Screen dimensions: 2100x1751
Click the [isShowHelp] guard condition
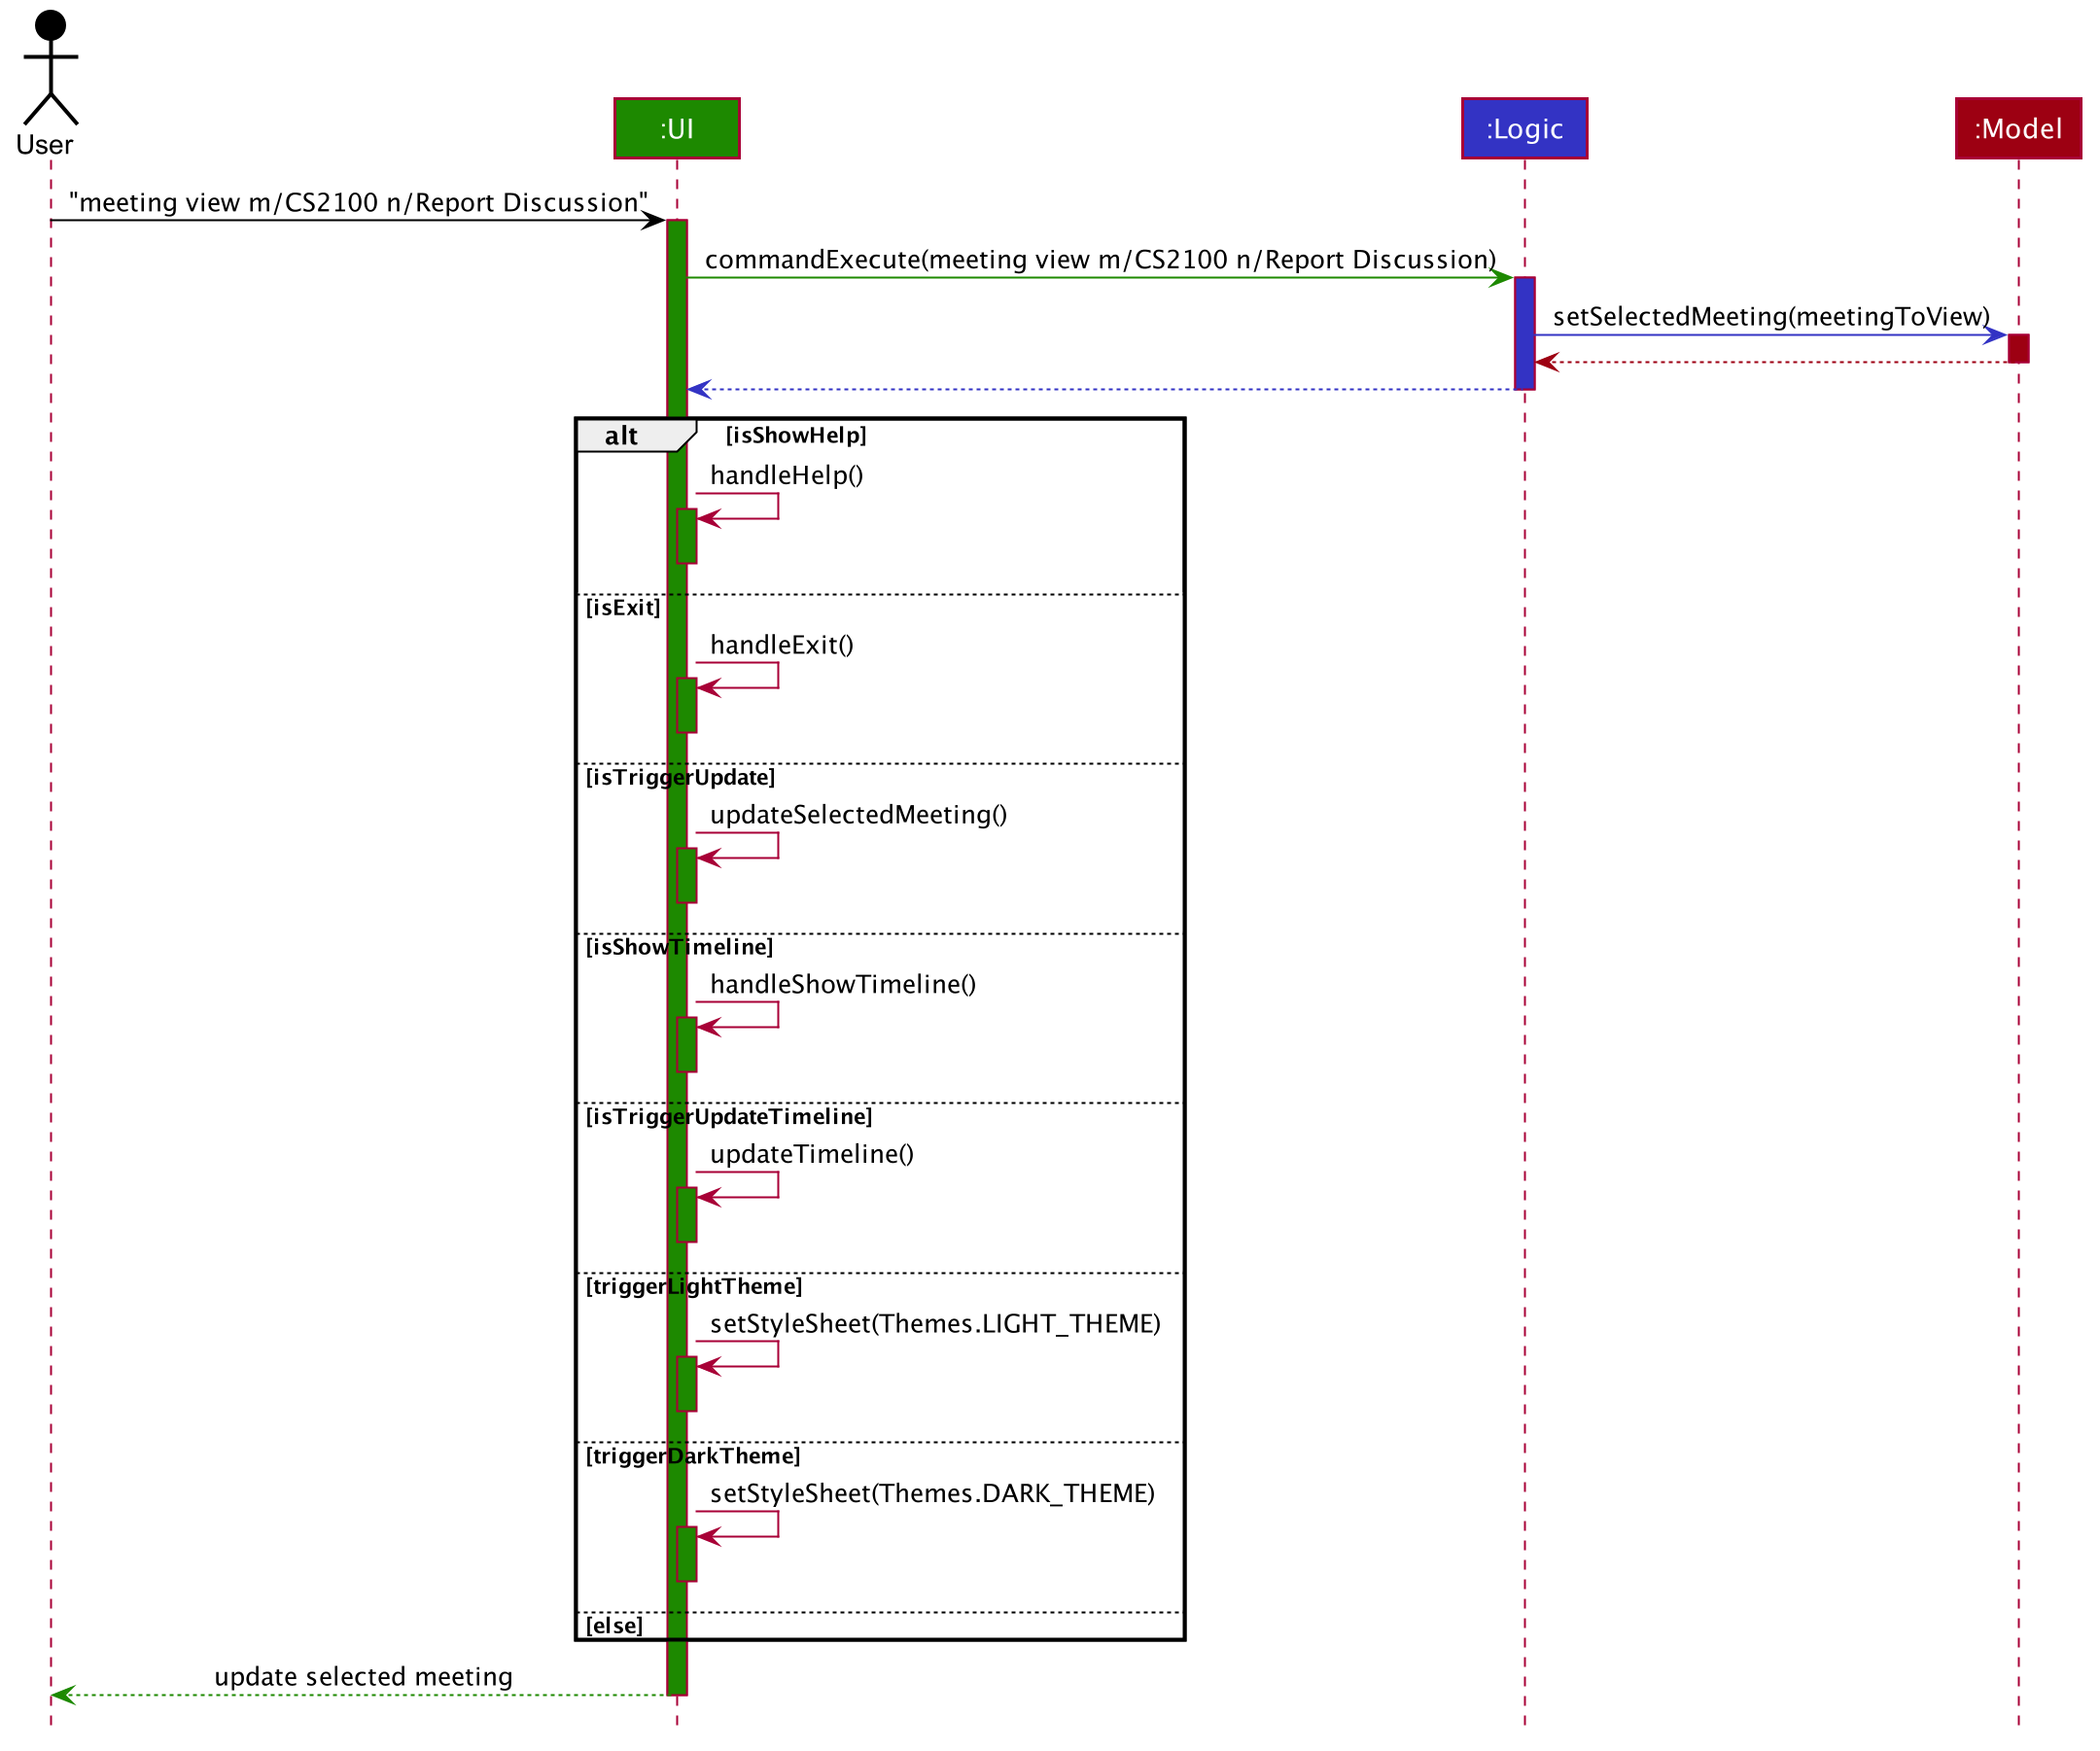pyautogui.click(x=796, y=435)
